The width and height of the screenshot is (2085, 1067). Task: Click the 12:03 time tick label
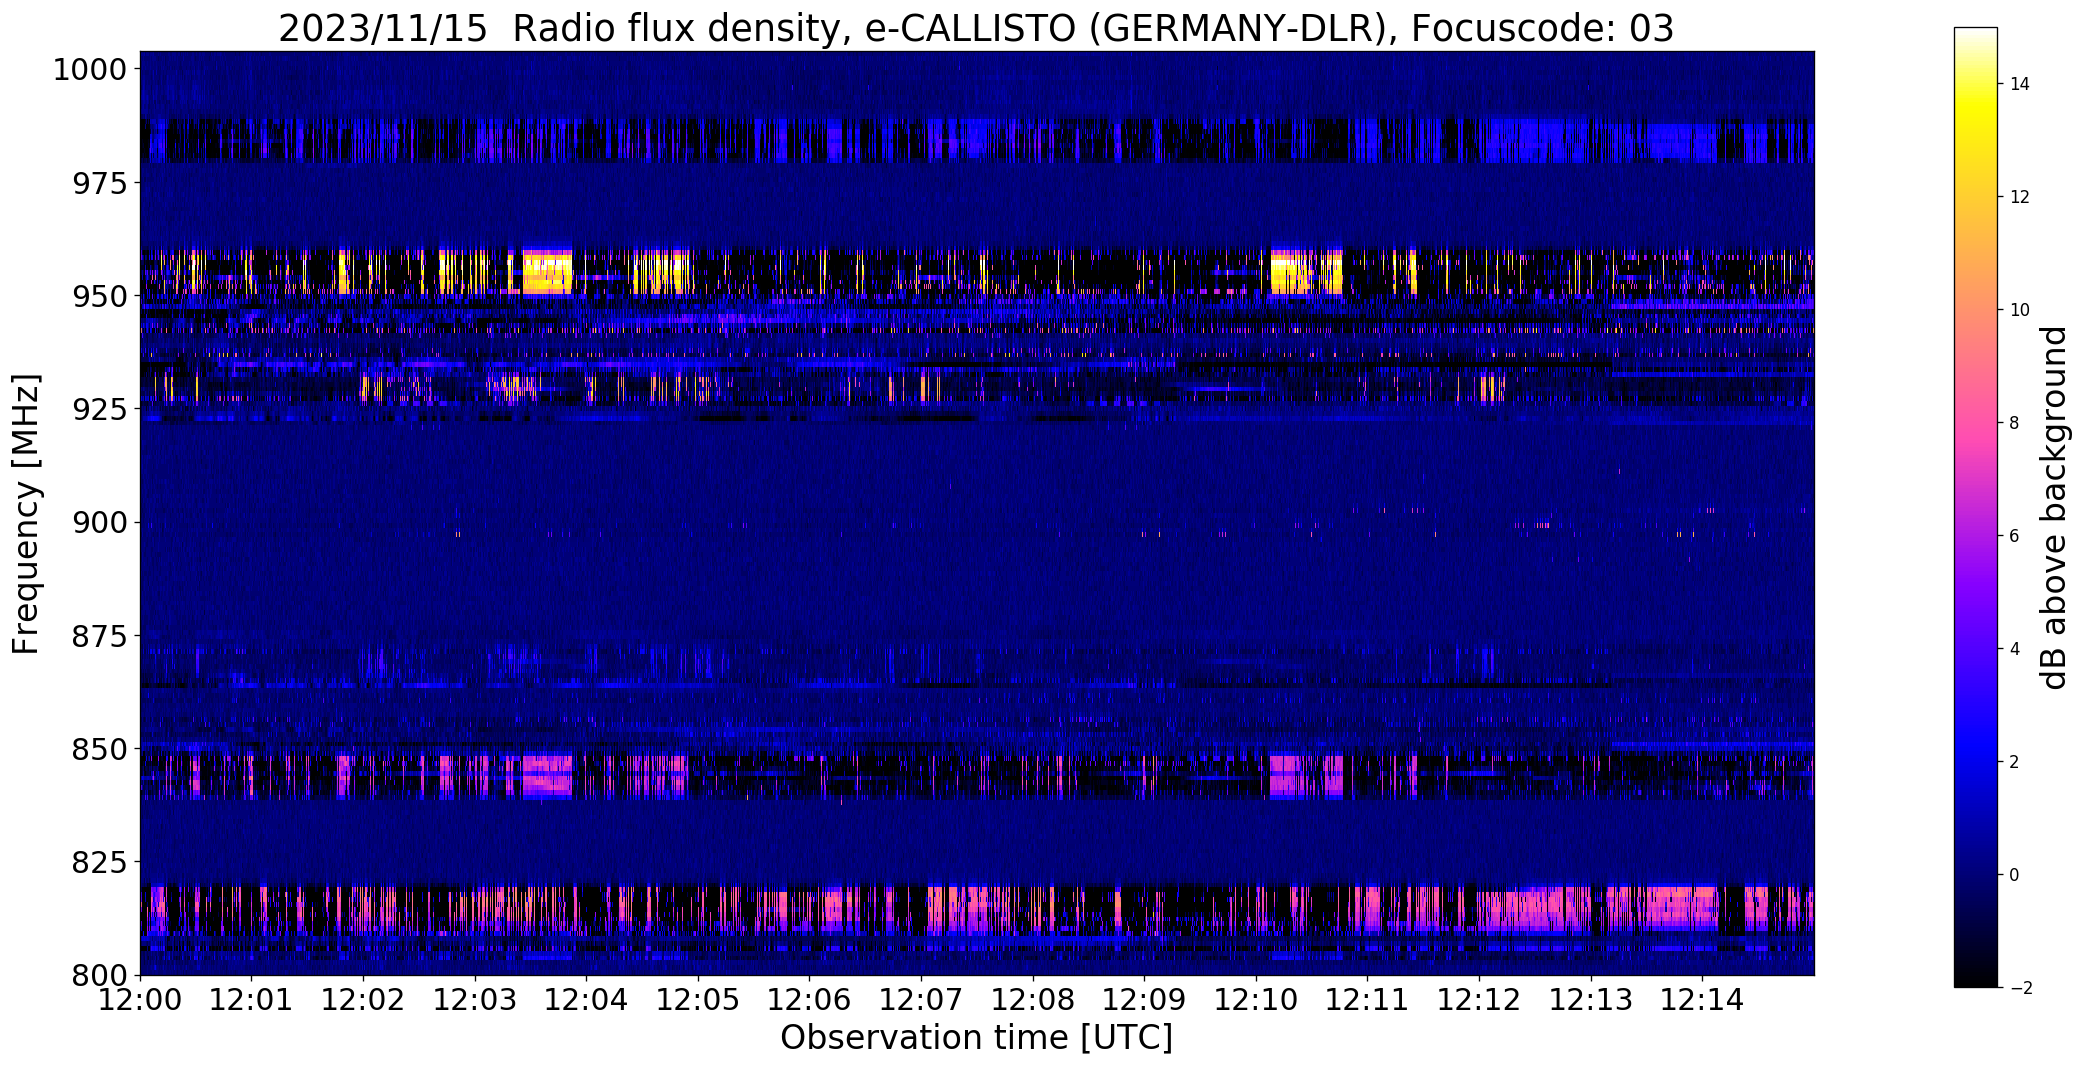475,1000
